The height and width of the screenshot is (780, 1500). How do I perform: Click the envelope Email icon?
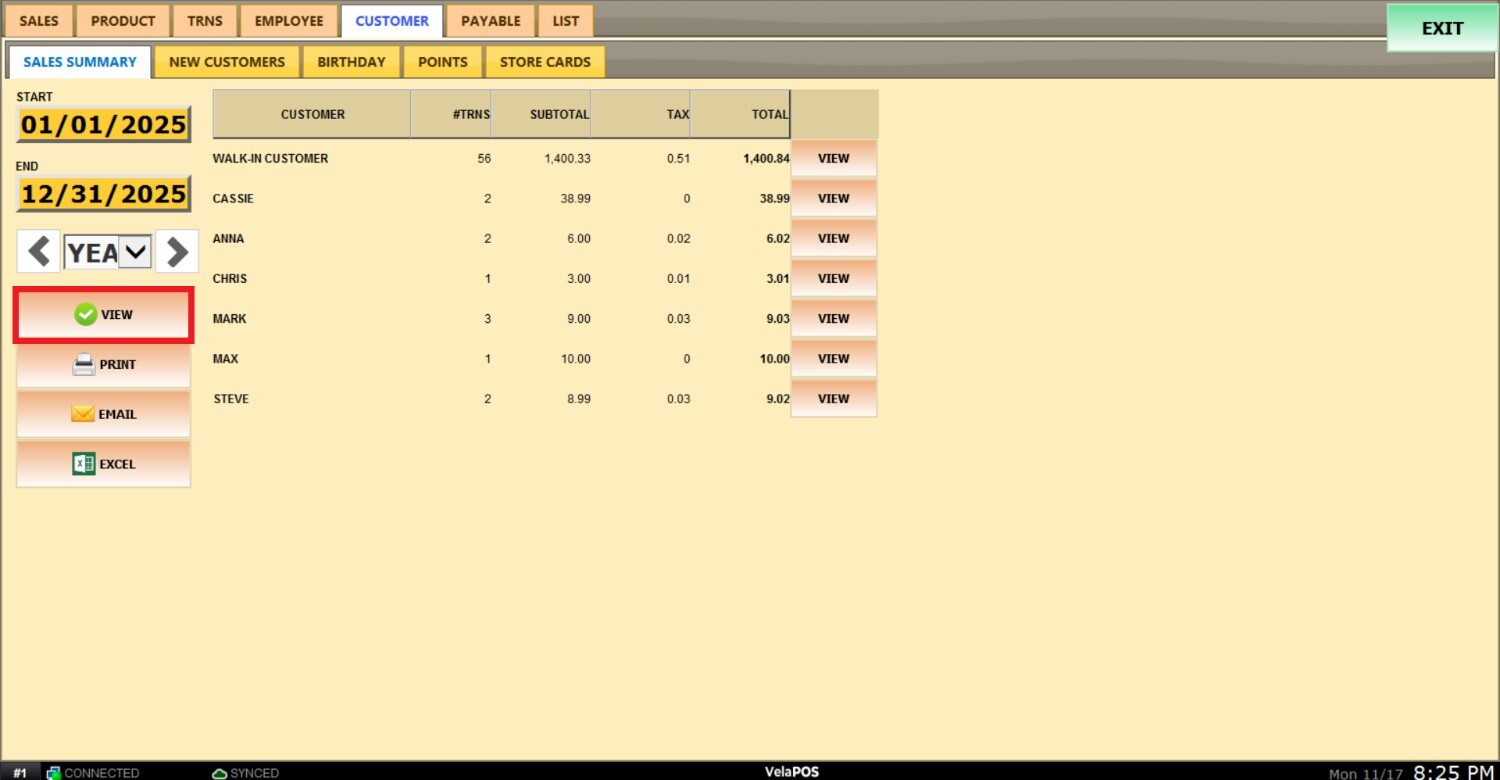click(83, 414)
